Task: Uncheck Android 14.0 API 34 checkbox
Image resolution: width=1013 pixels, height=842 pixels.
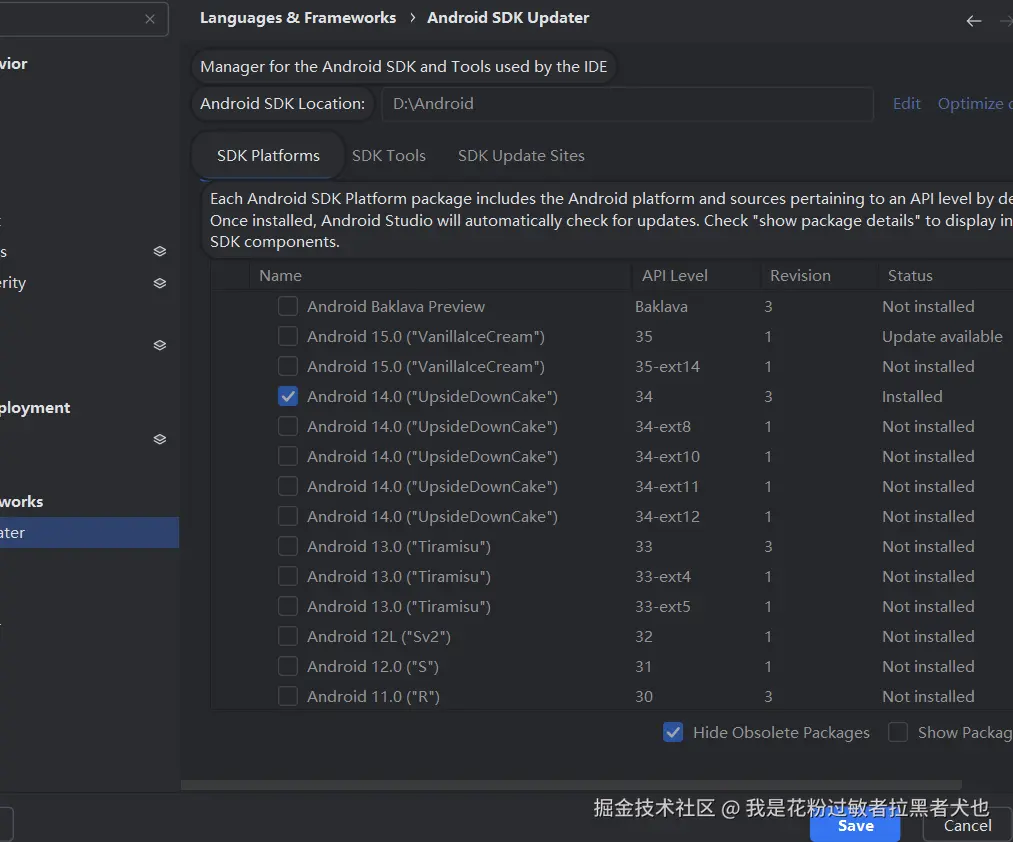Action: [287, 396]
